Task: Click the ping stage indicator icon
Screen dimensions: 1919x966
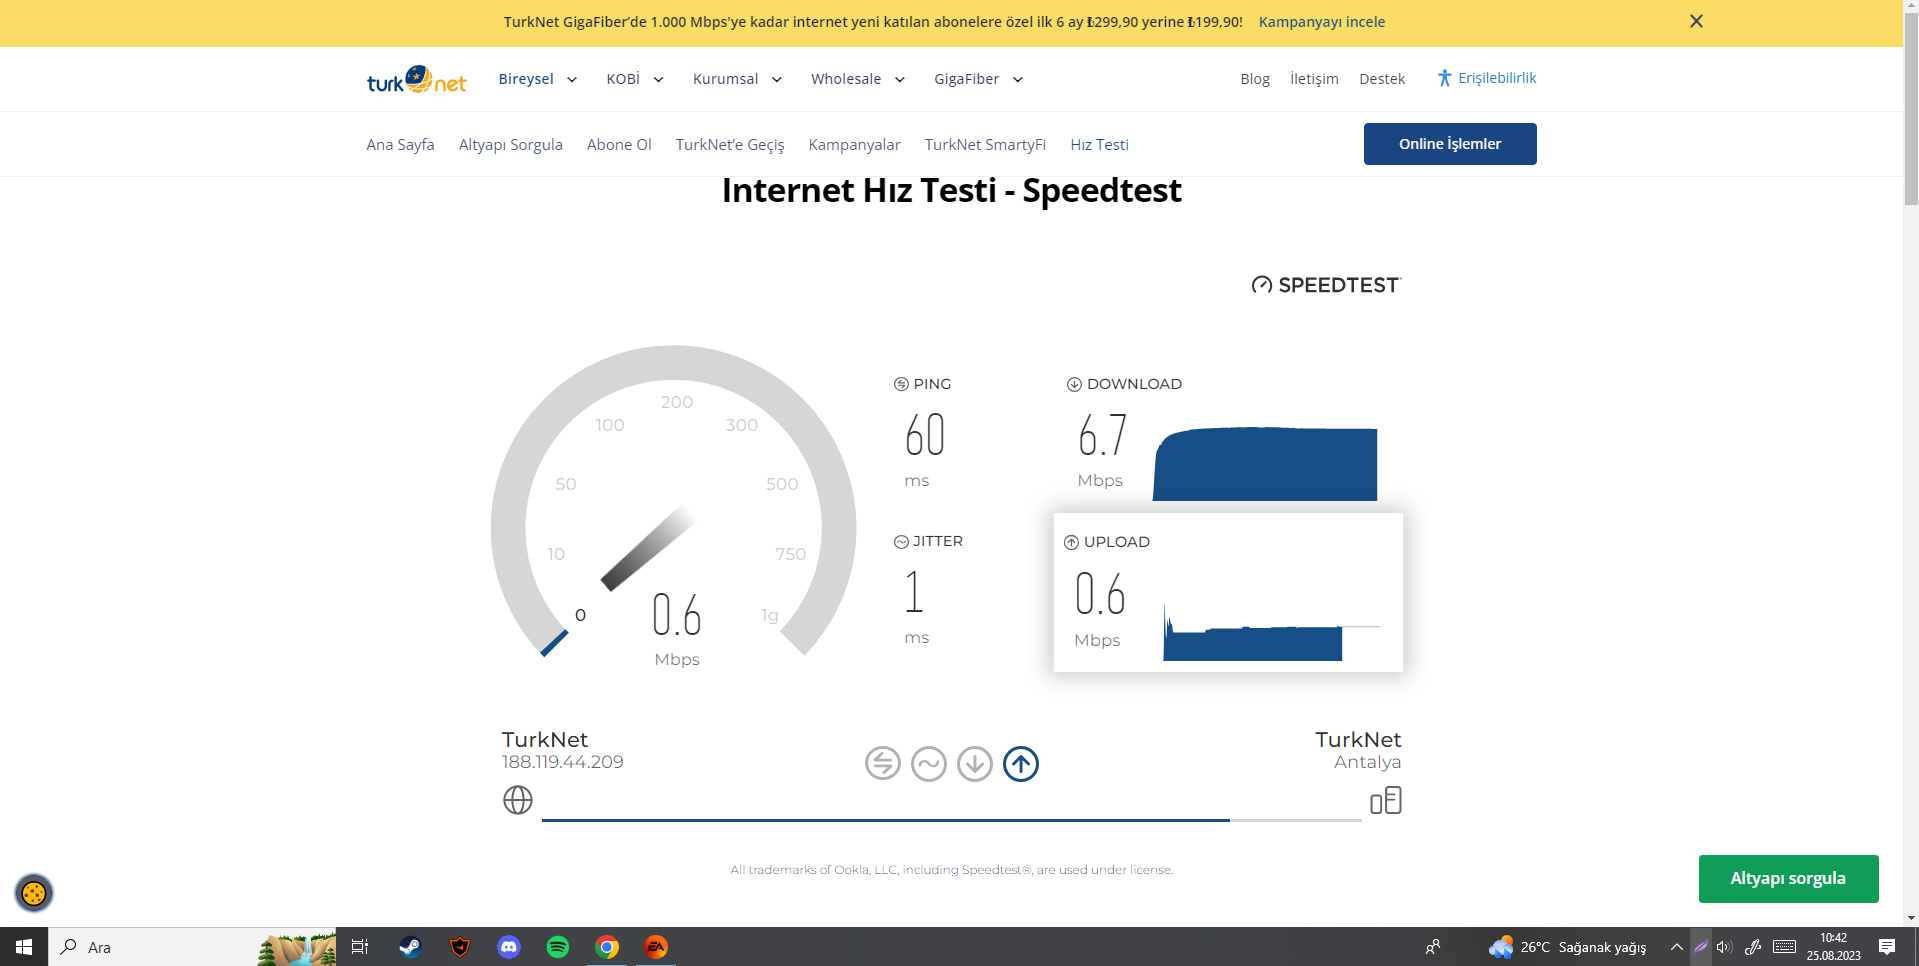Action: coord(883,764)
